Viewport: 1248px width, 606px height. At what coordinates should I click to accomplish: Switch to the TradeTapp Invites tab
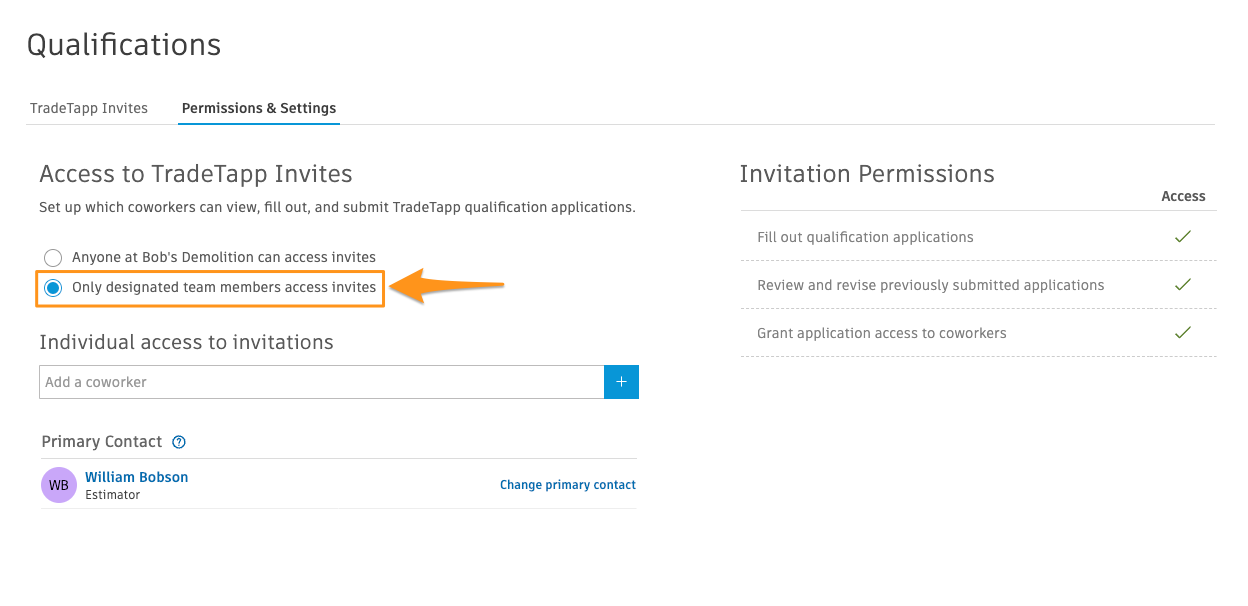[x=89, y=108]
